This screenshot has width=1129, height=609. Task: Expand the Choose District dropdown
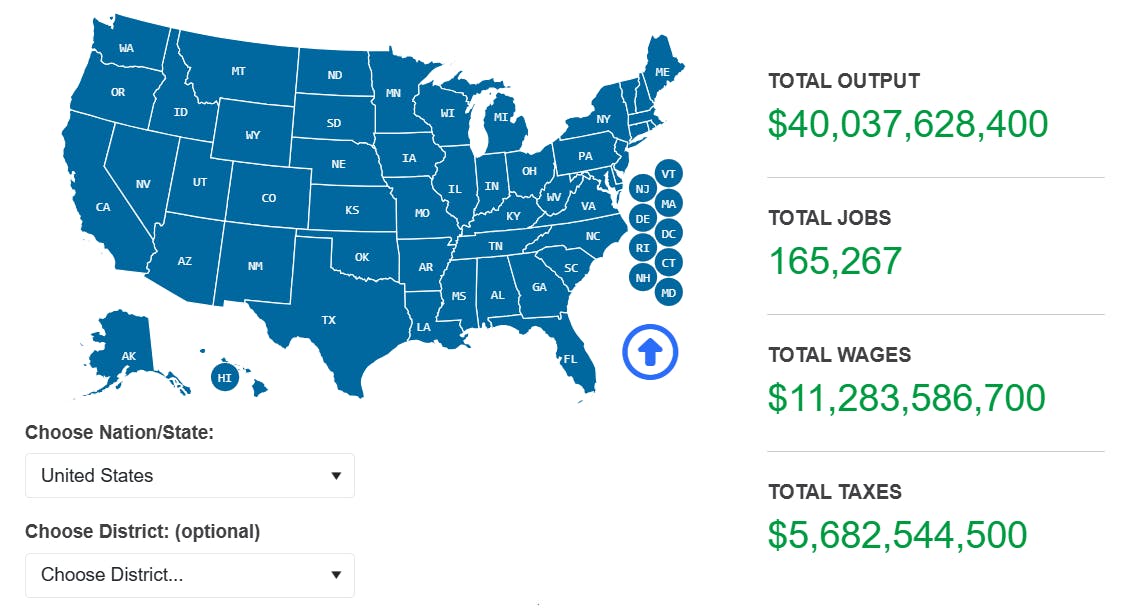[x=190, y=575]
